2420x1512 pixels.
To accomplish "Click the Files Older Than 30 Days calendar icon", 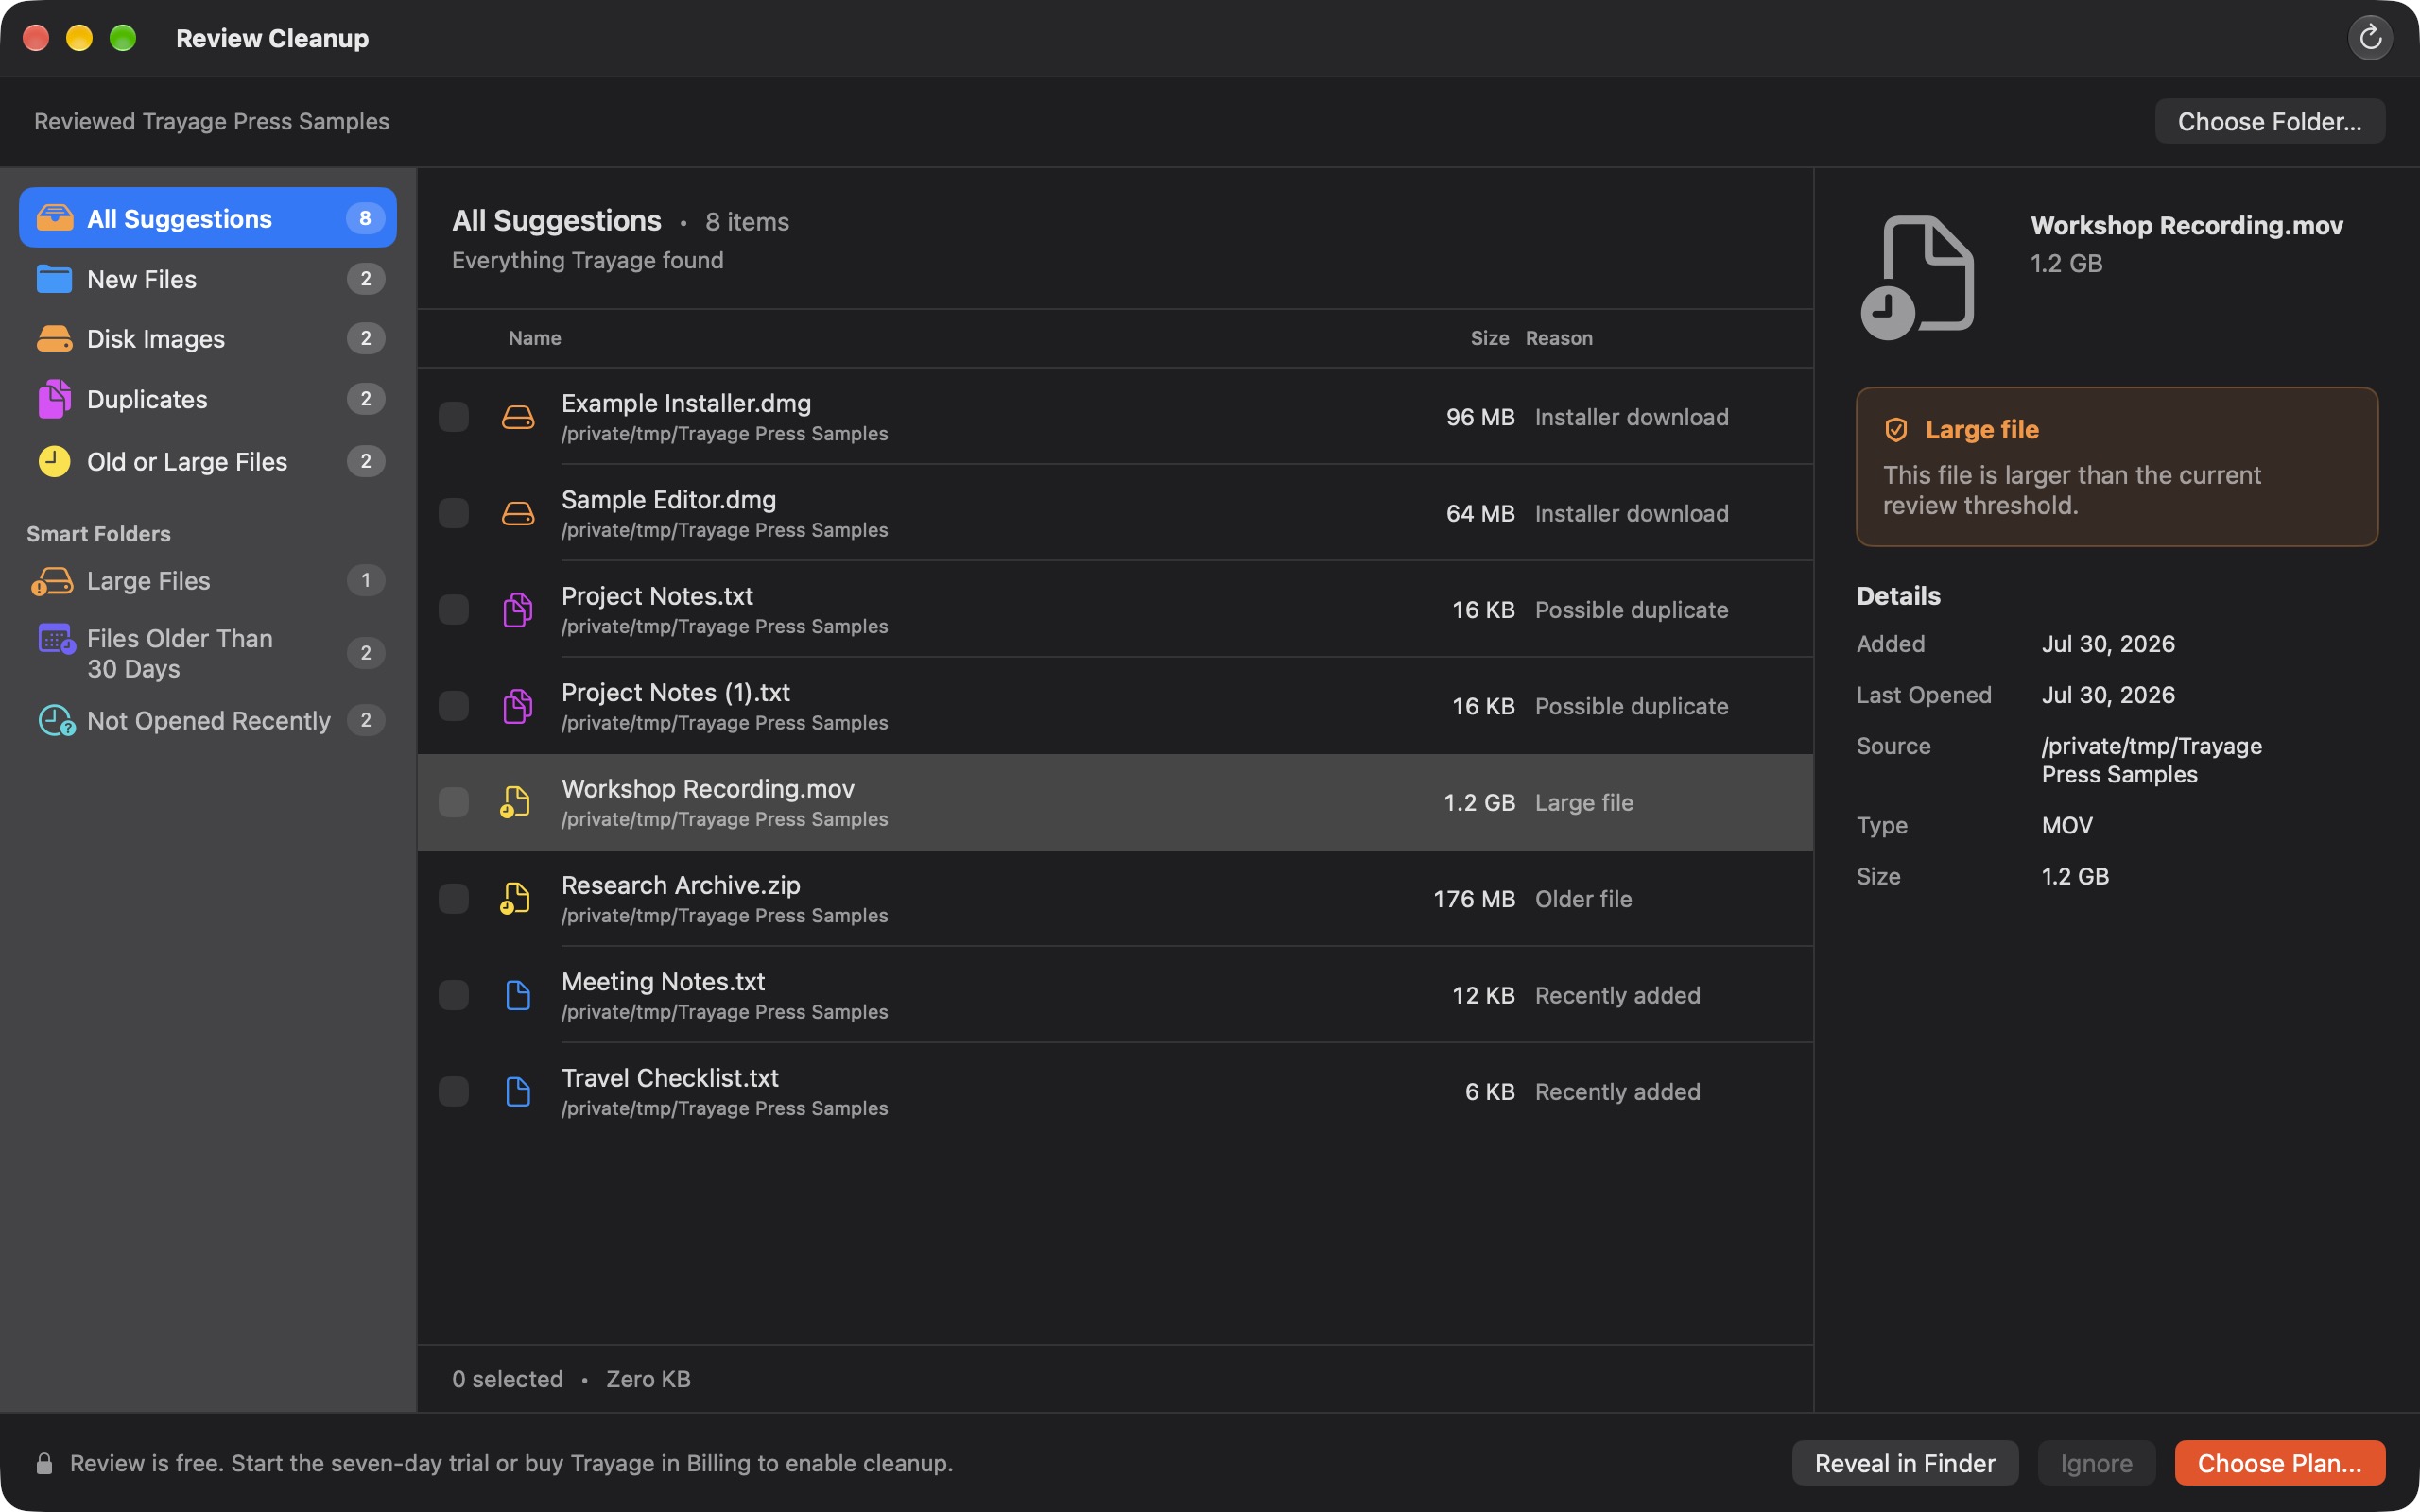I will coord(55,639).
